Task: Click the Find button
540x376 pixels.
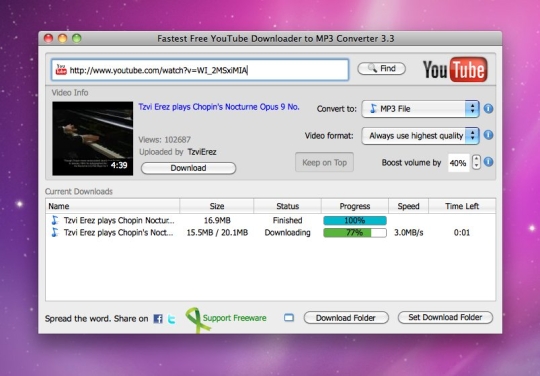Action: (x=382, y=69)
